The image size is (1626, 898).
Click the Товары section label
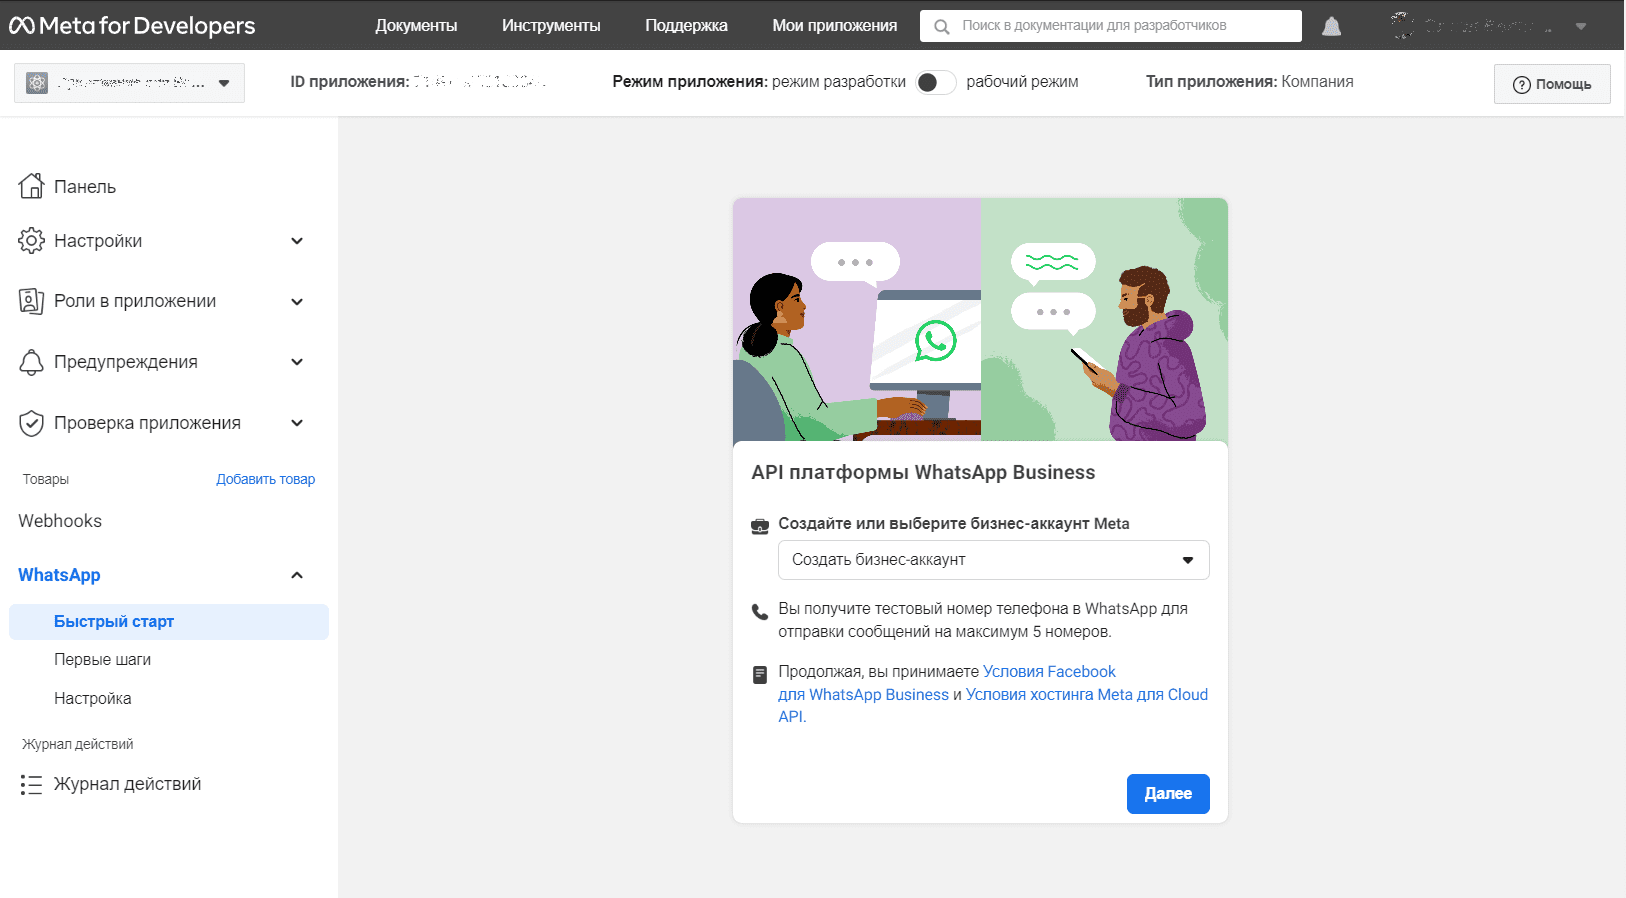click(46, 479)
